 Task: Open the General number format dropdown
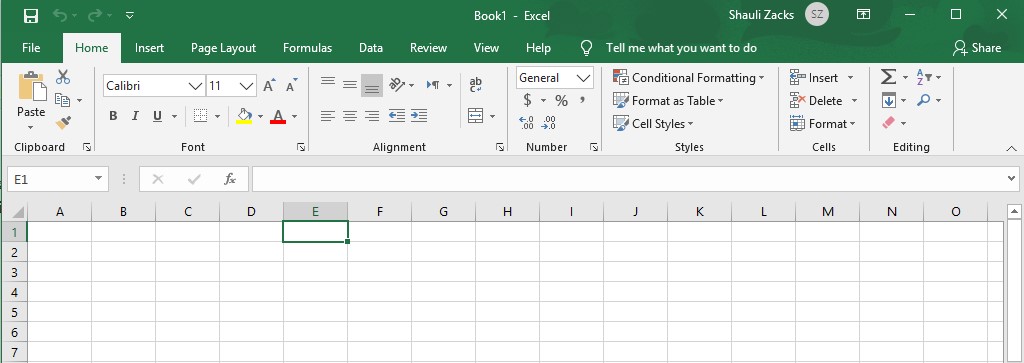tap(584, 78)
